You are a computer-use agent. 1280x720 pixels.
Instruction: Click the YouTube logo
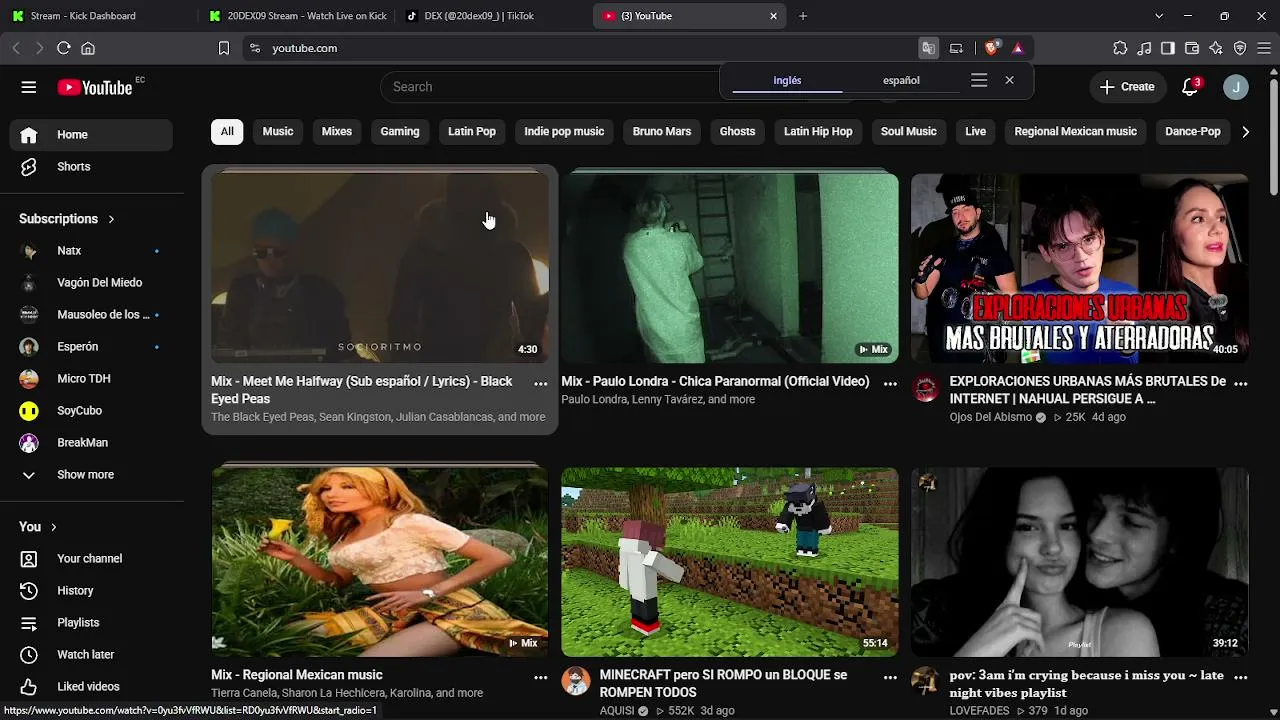[x=95, y=87]
